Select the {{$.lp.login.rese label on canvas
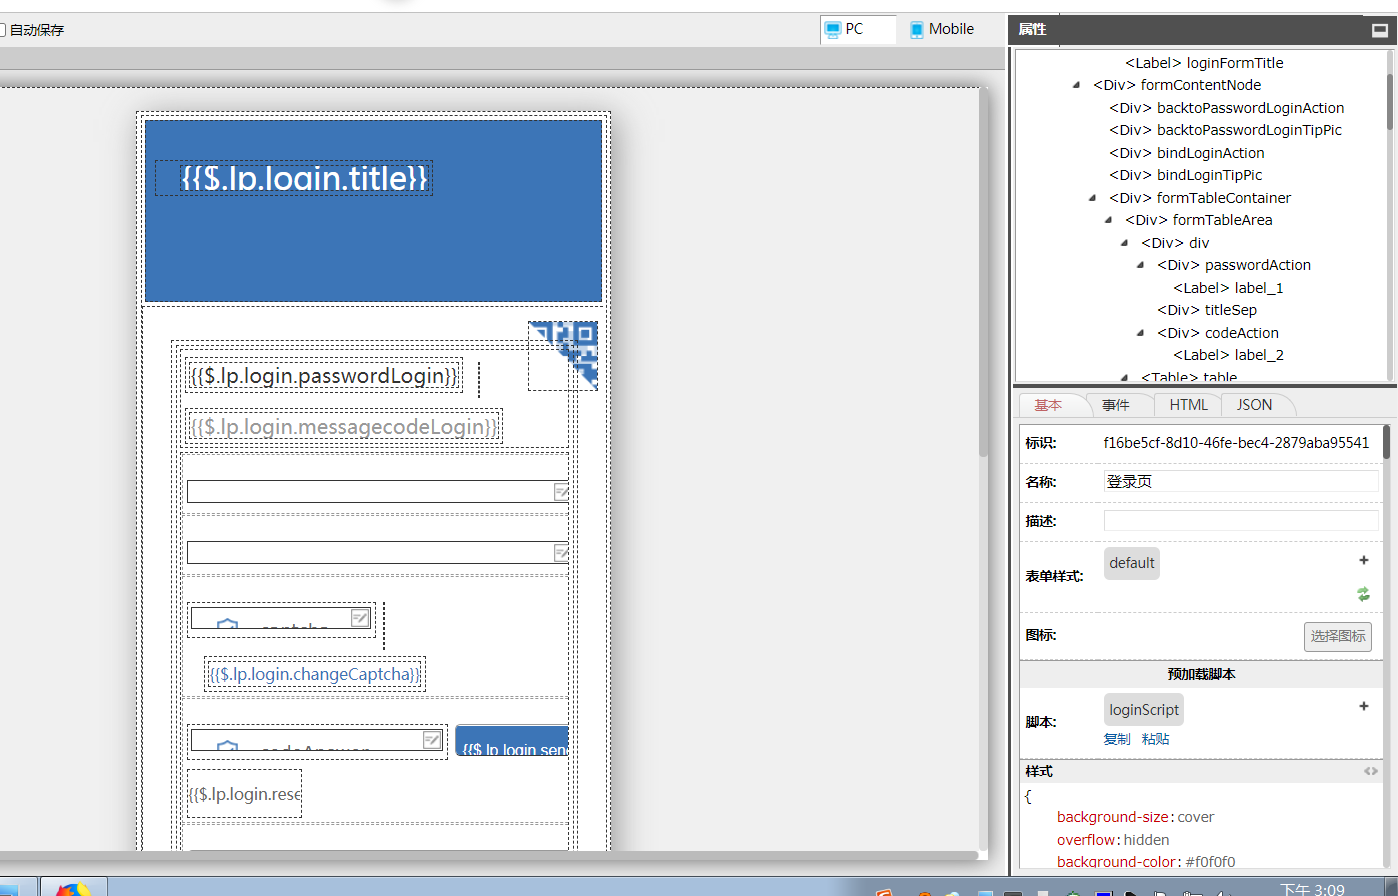1398x896 pixels. point(245,794)
